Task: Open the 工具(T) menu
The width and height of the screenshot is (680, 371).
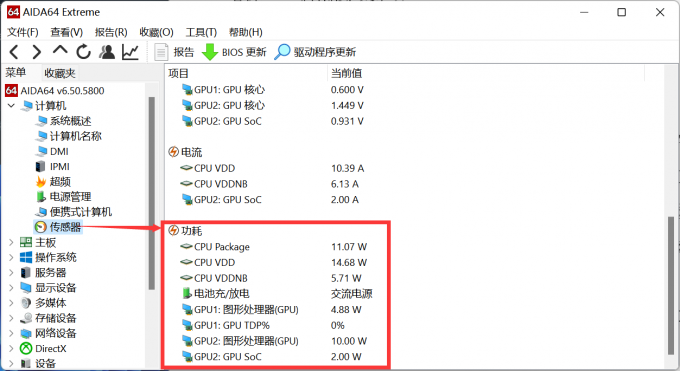Action: point(201,32)
